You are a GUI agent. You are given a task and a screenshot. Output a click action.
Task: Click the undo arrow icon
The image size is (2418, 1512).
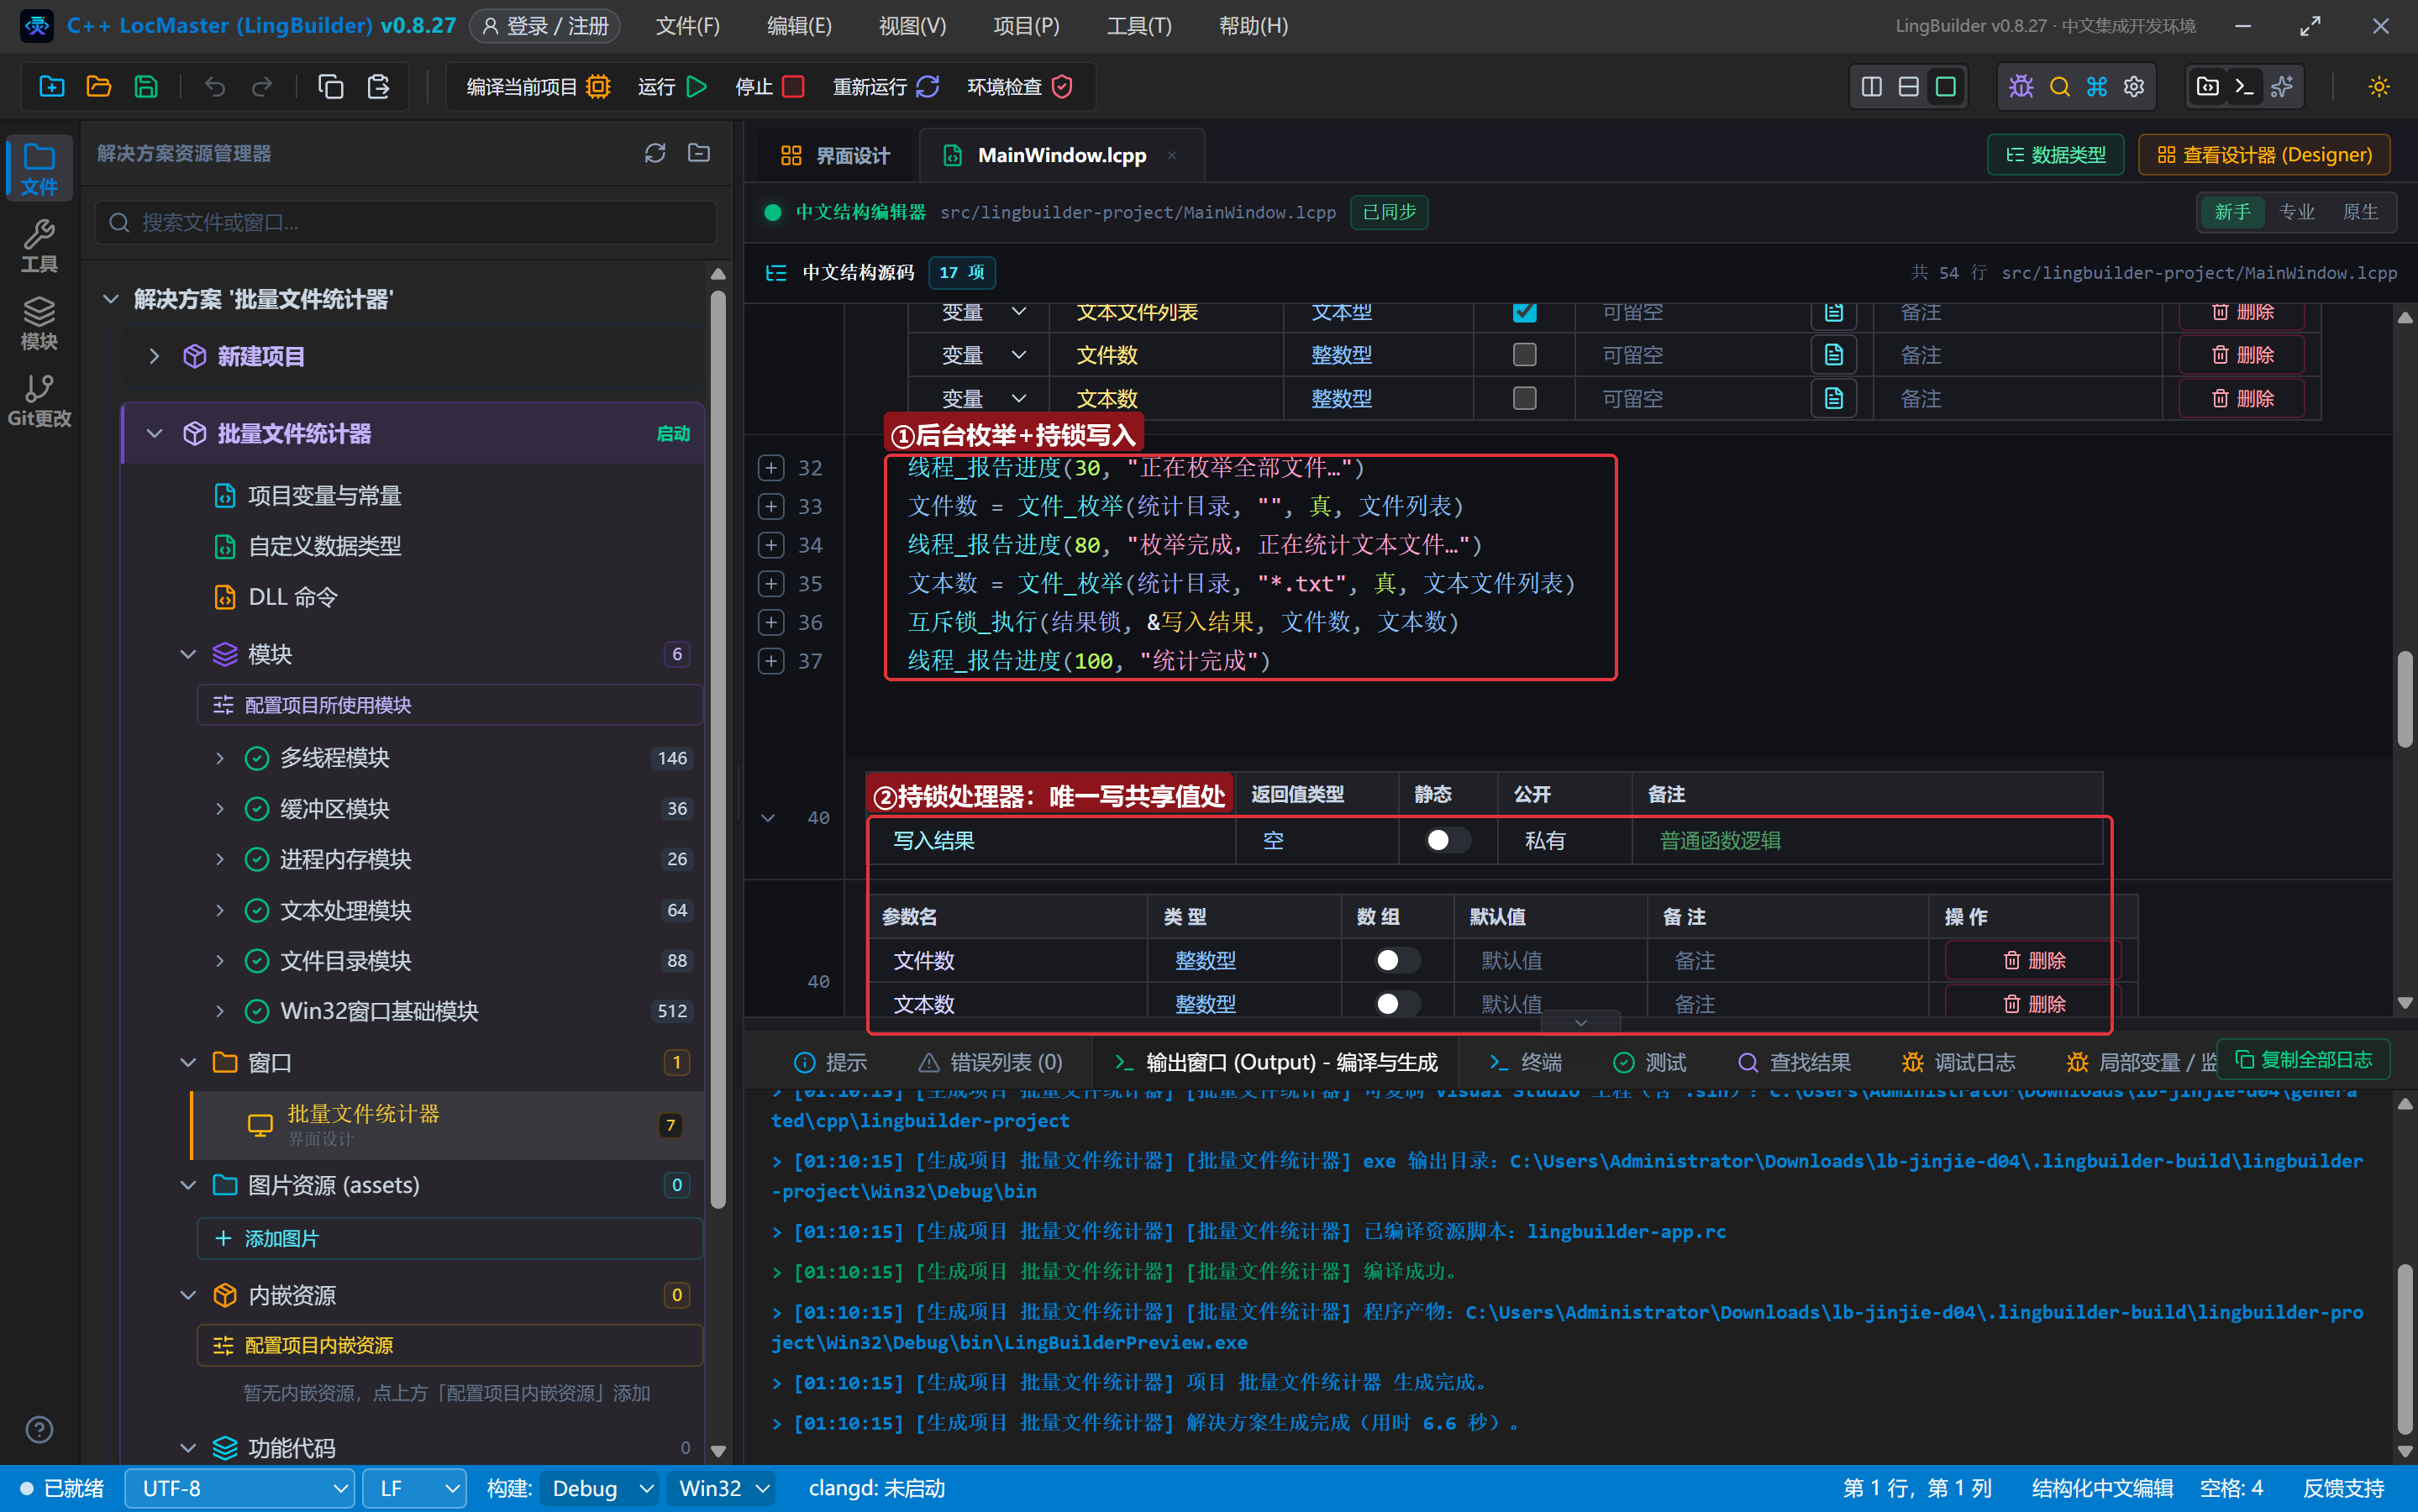tap(214, 87)
